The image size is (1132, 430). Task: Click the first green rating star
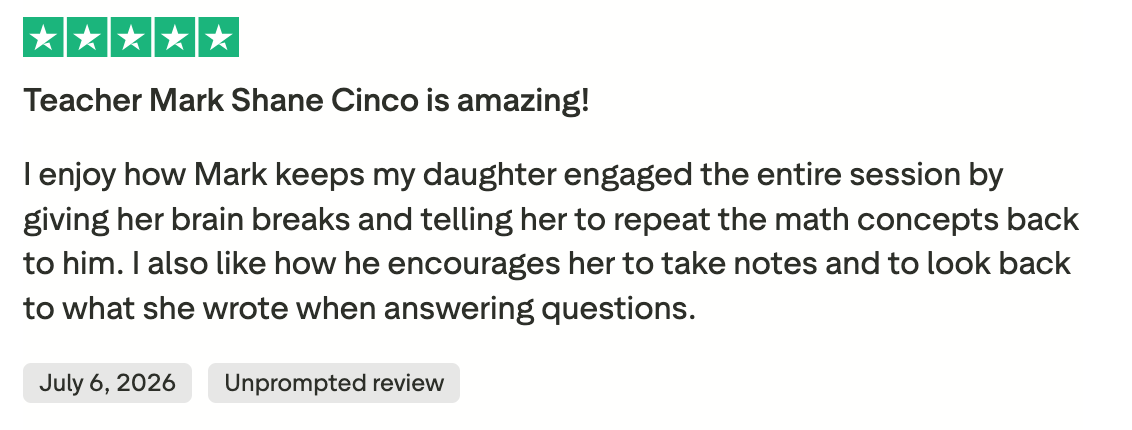44,37
